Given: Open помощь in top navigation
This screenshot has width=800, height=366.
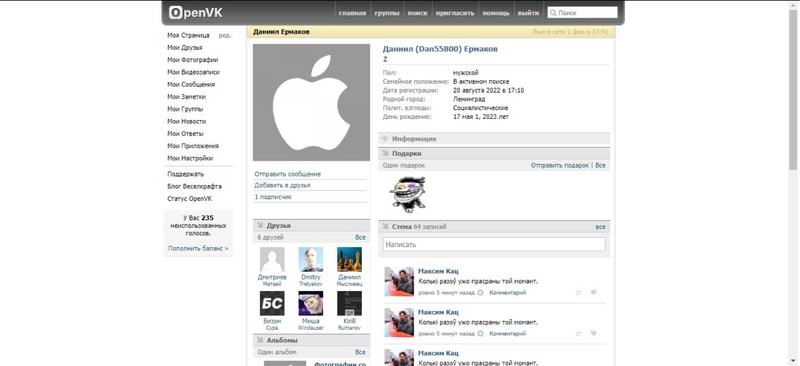Looking at the screenshot, I should click(496, 13).
